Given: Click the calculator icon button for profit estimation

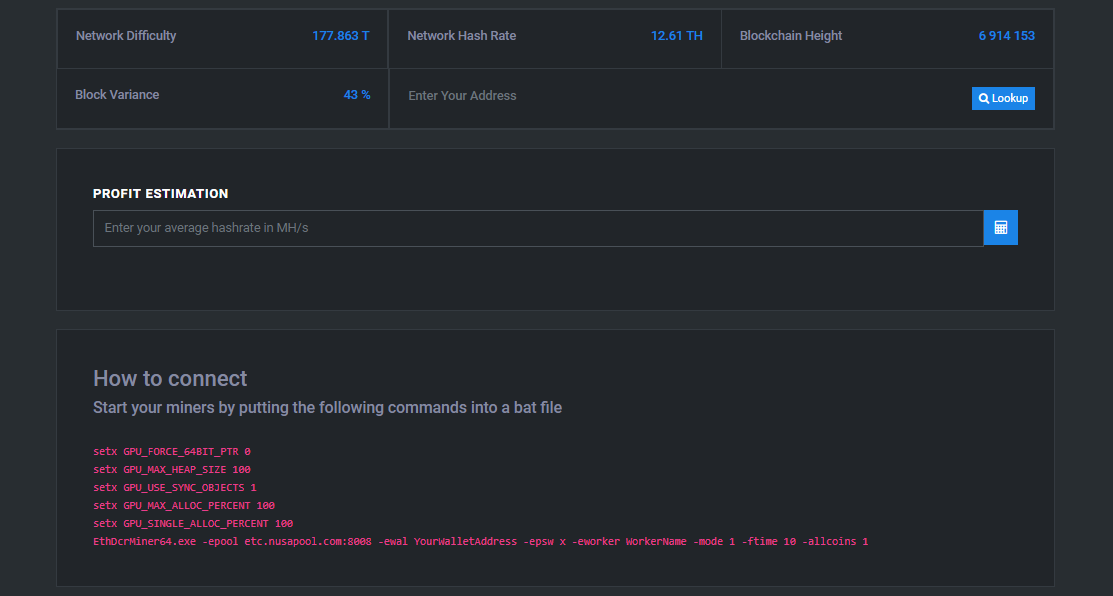Looking at the screenshot, I should (x=1001, y=228).
